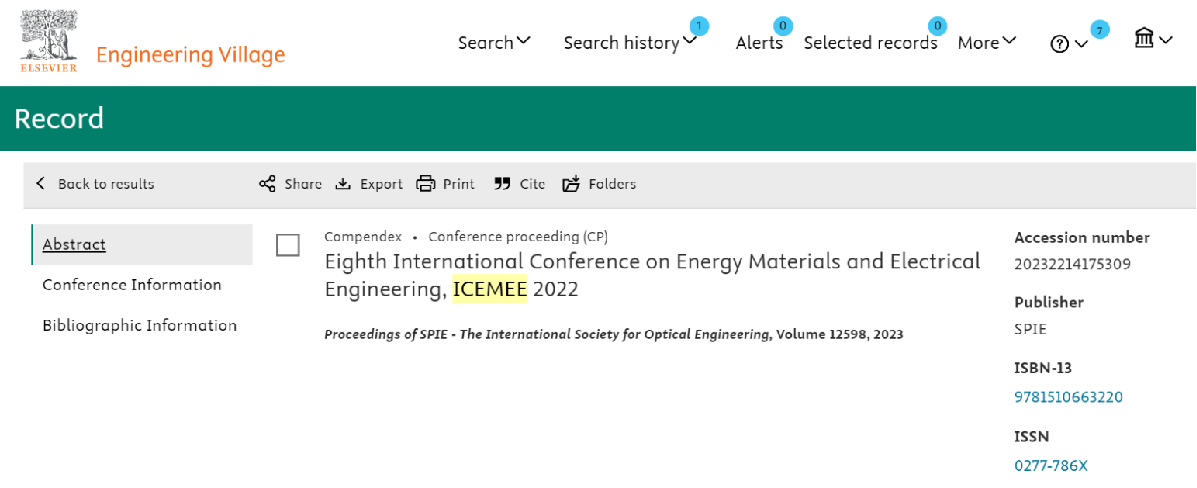Click the Alerts count badge
Screen dimensions: 1197x488
pos(782,27)
